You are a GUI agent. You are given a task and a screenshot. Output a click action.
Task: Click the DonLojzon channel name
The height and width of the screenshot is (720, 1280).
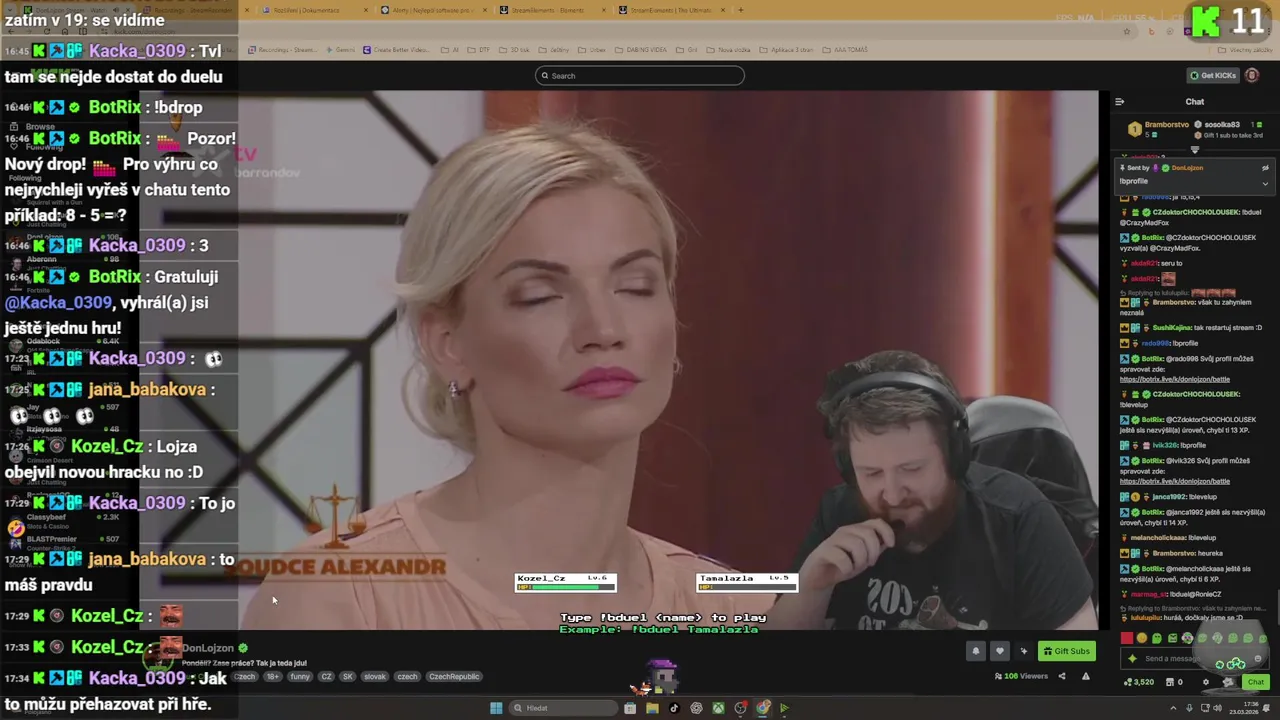point(208,648)
